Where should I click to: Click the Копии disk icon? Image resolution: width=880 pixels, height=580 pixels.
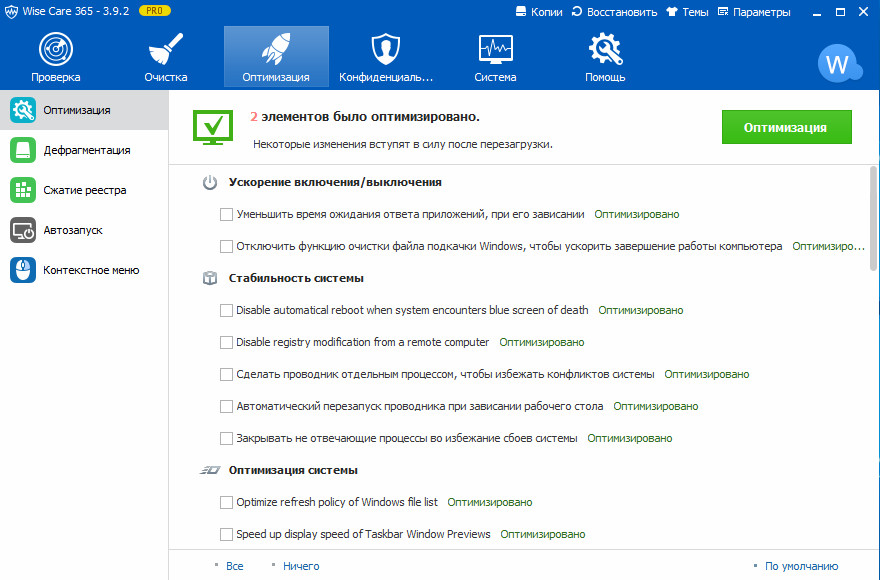521,12
